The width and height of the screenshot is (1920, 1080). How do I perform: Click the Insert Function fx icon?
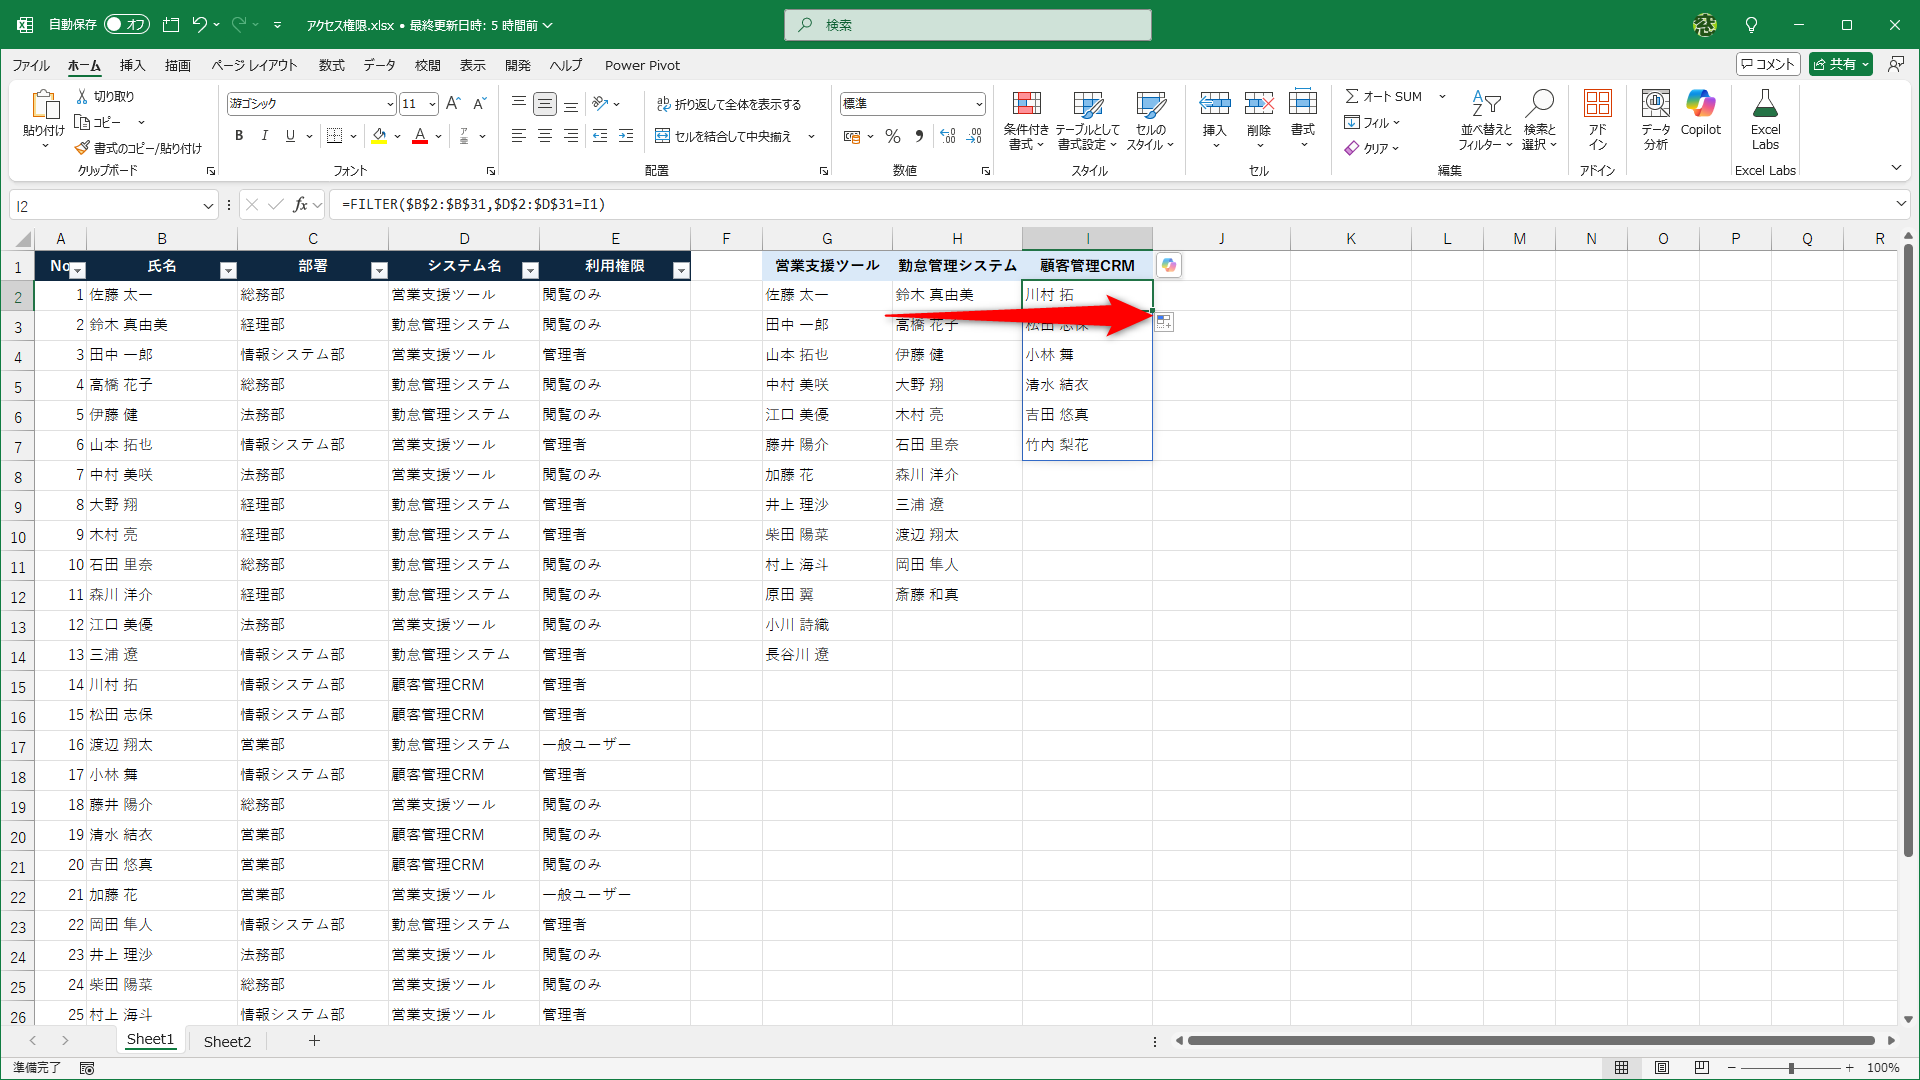(300, 205)
